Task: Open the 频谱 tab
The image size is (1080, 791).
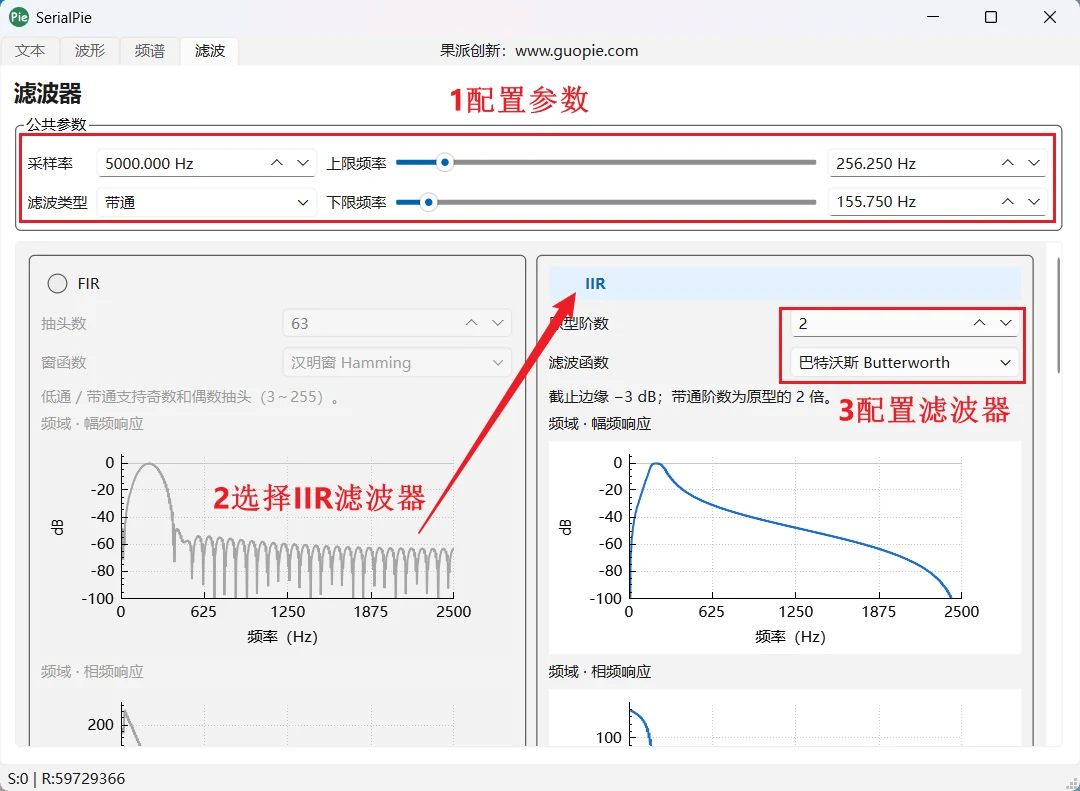Action: [149, 51]
